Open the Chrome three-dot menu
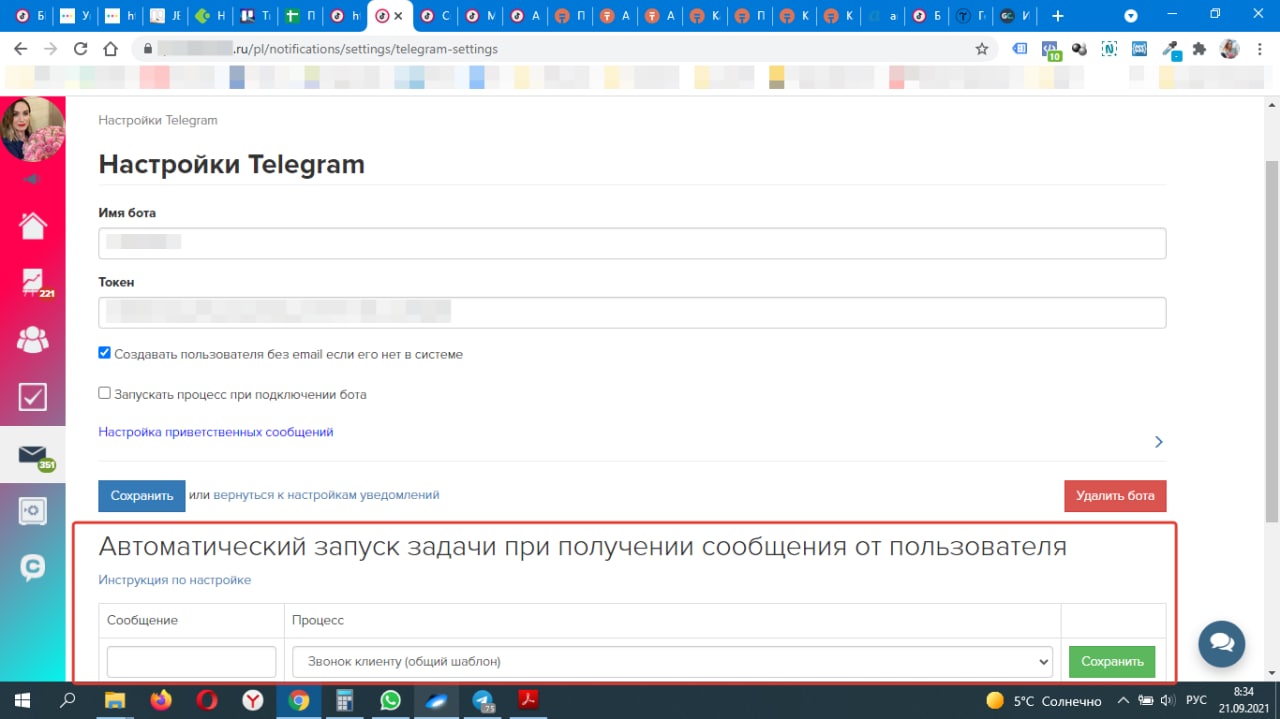Screen dimensions: 1280x719 coord(1259,49)
